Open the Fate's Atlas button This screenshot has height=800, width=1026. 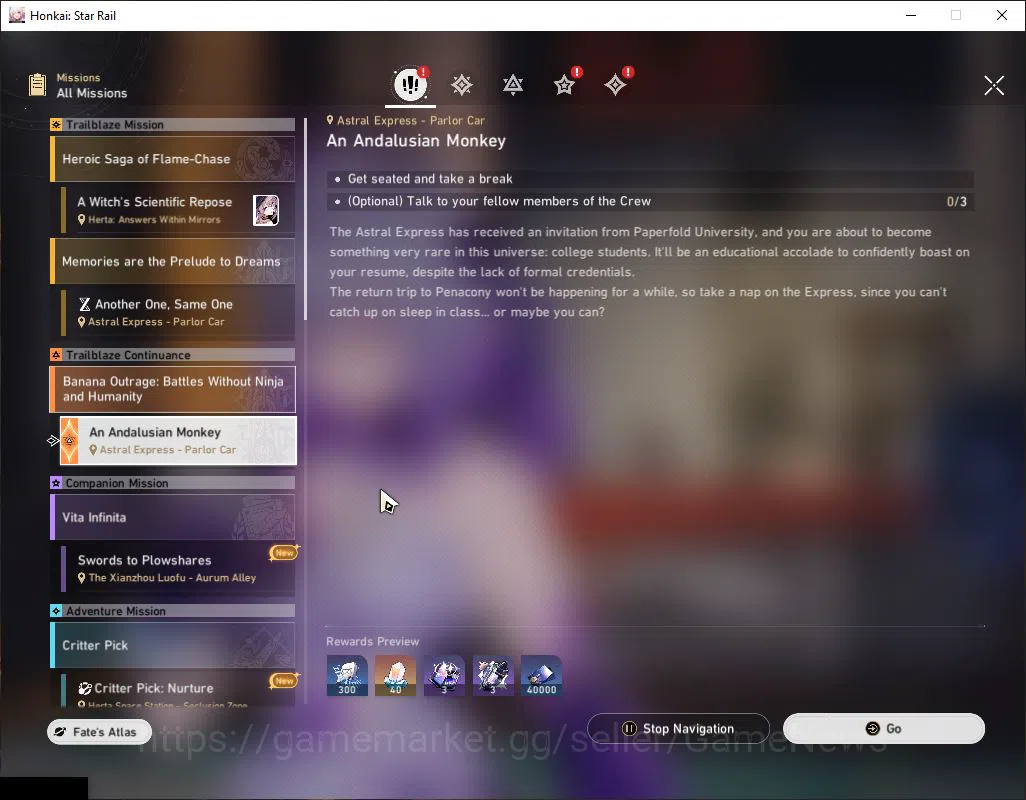(99, 732)
